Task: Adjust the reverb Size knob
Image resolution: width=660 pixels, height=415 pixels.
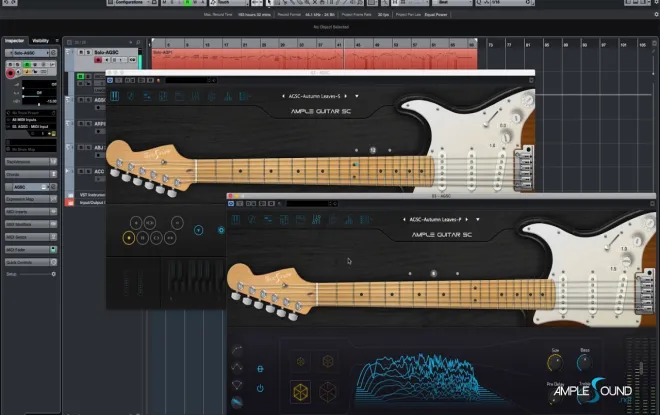Action: (555, 363)
